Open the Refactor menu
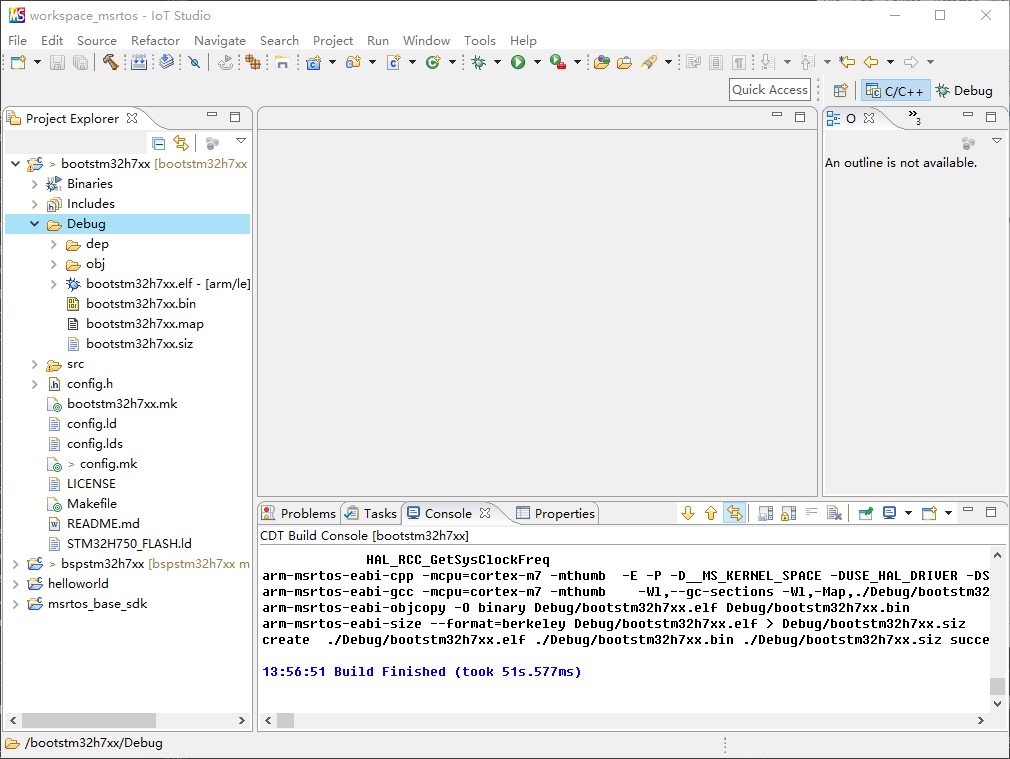Viewport: 1010px width, 759px height. point(155,40)
